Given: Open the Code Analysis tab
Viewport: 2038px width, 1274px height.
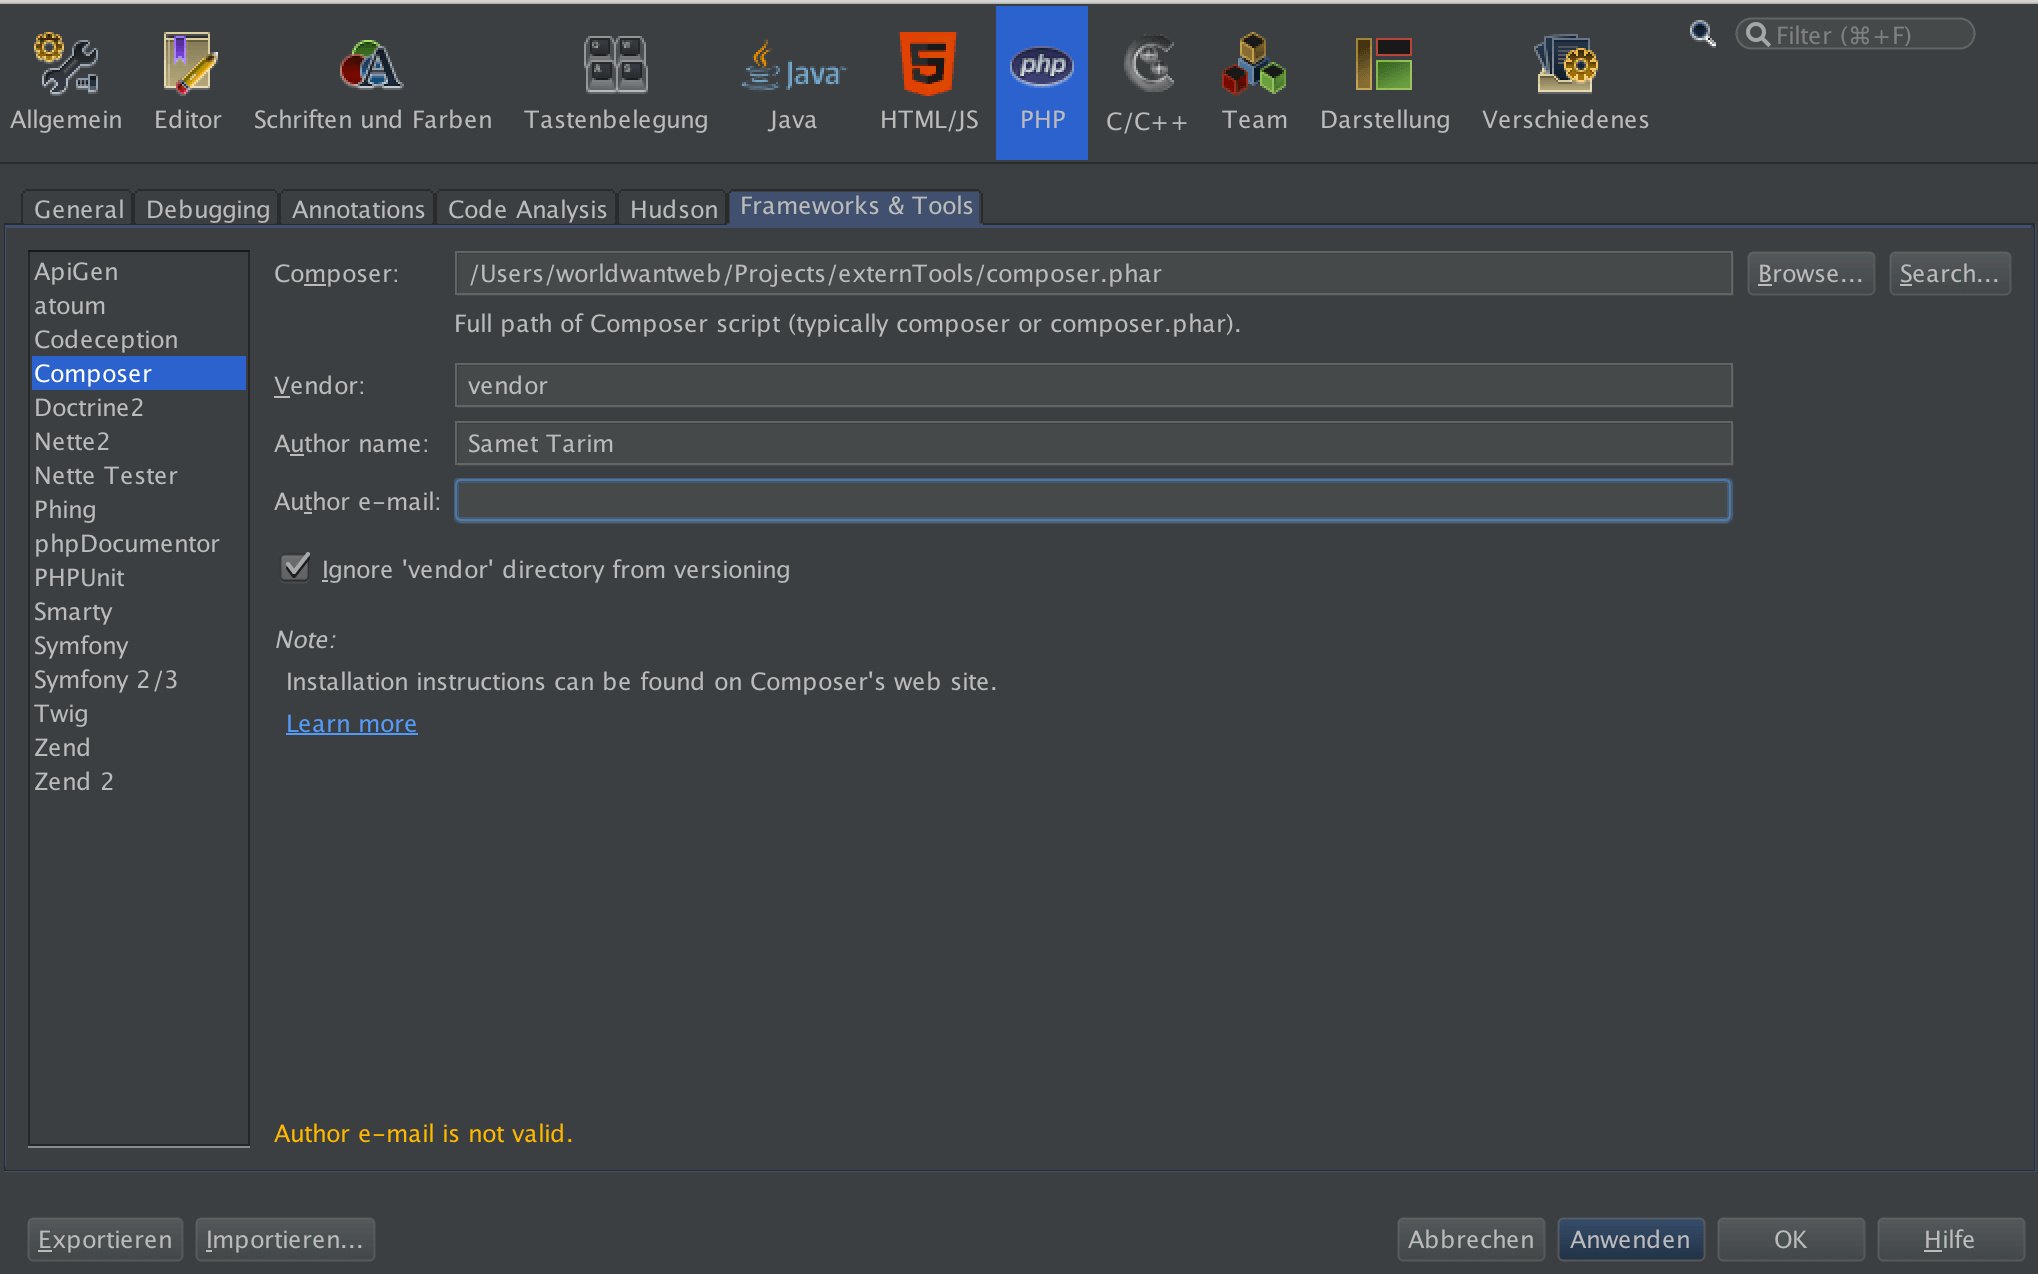Looking at the screenshot, I should (527, 209).
